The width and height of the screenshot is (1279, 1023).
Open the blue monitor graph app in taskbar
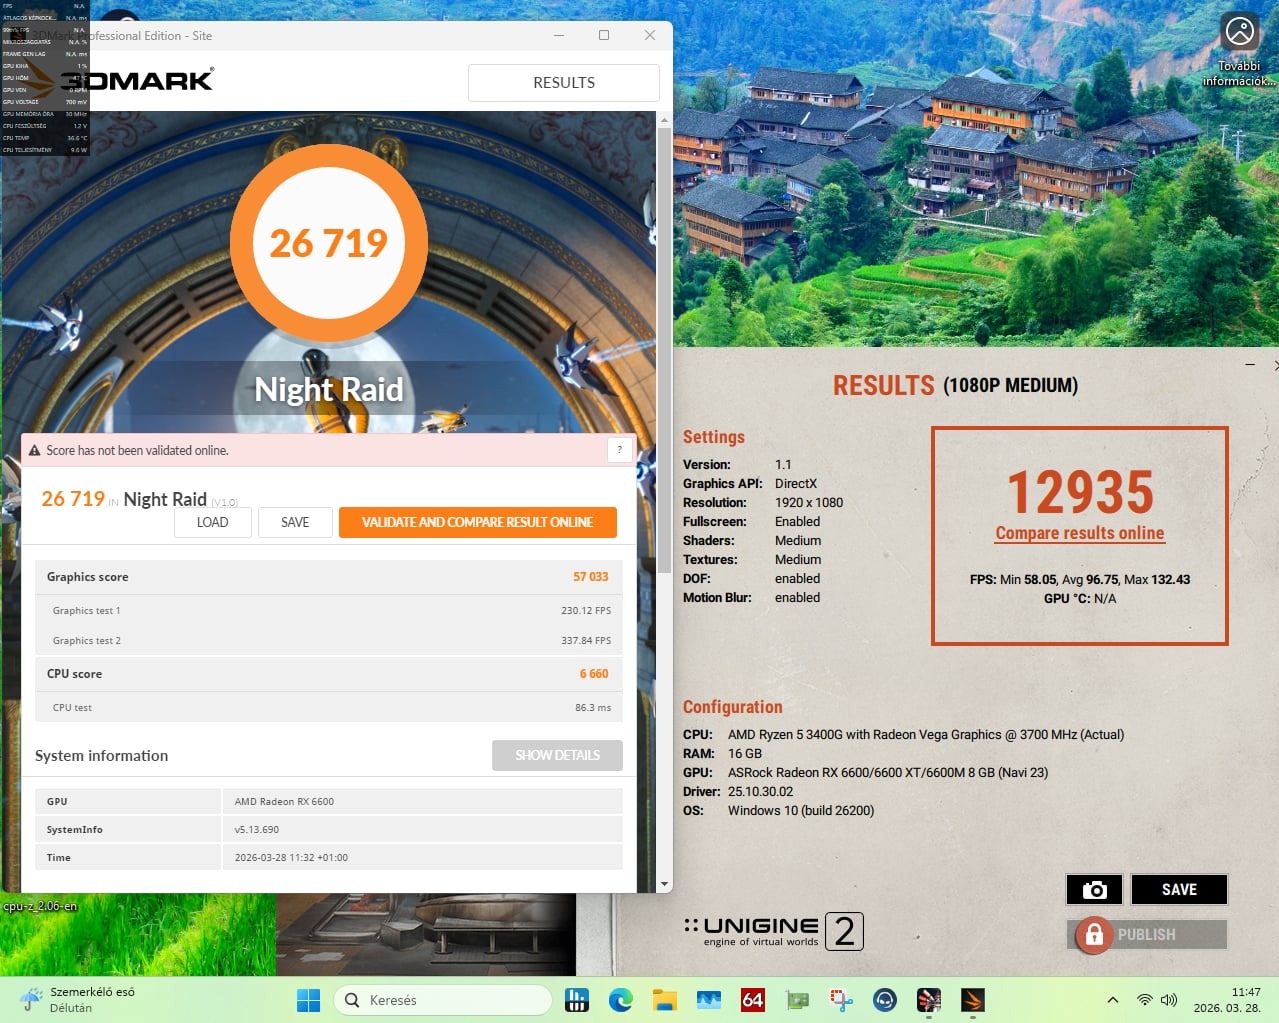pyautogui.click(x=709, y=1000)
